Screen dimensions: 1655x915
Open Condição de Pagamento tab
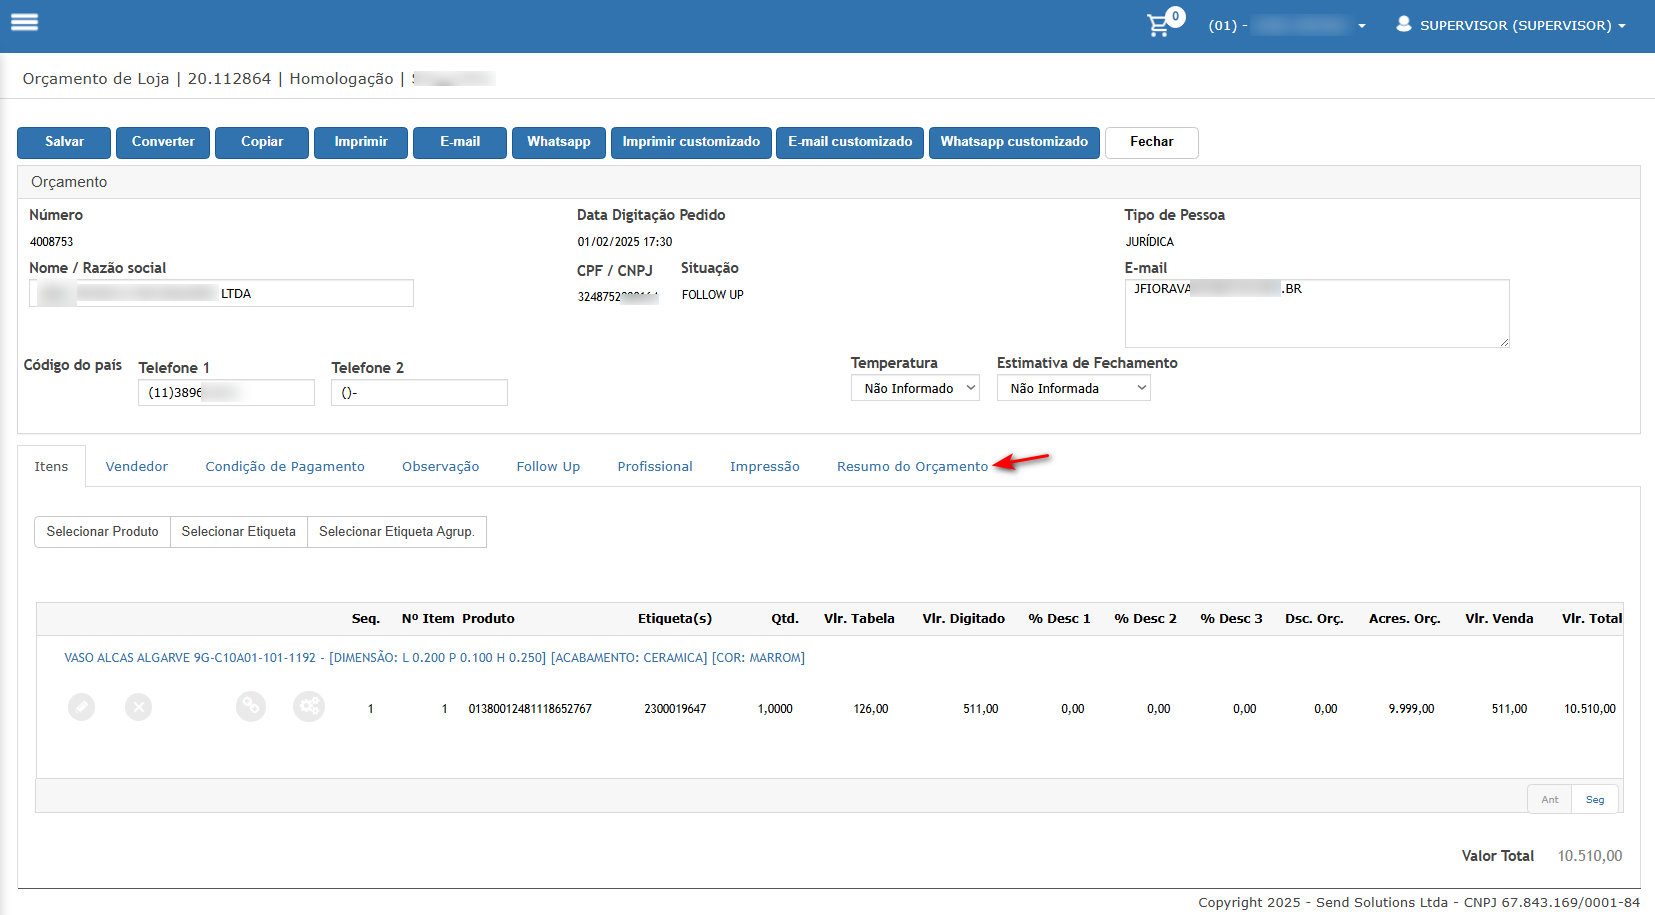pos(285,466)
